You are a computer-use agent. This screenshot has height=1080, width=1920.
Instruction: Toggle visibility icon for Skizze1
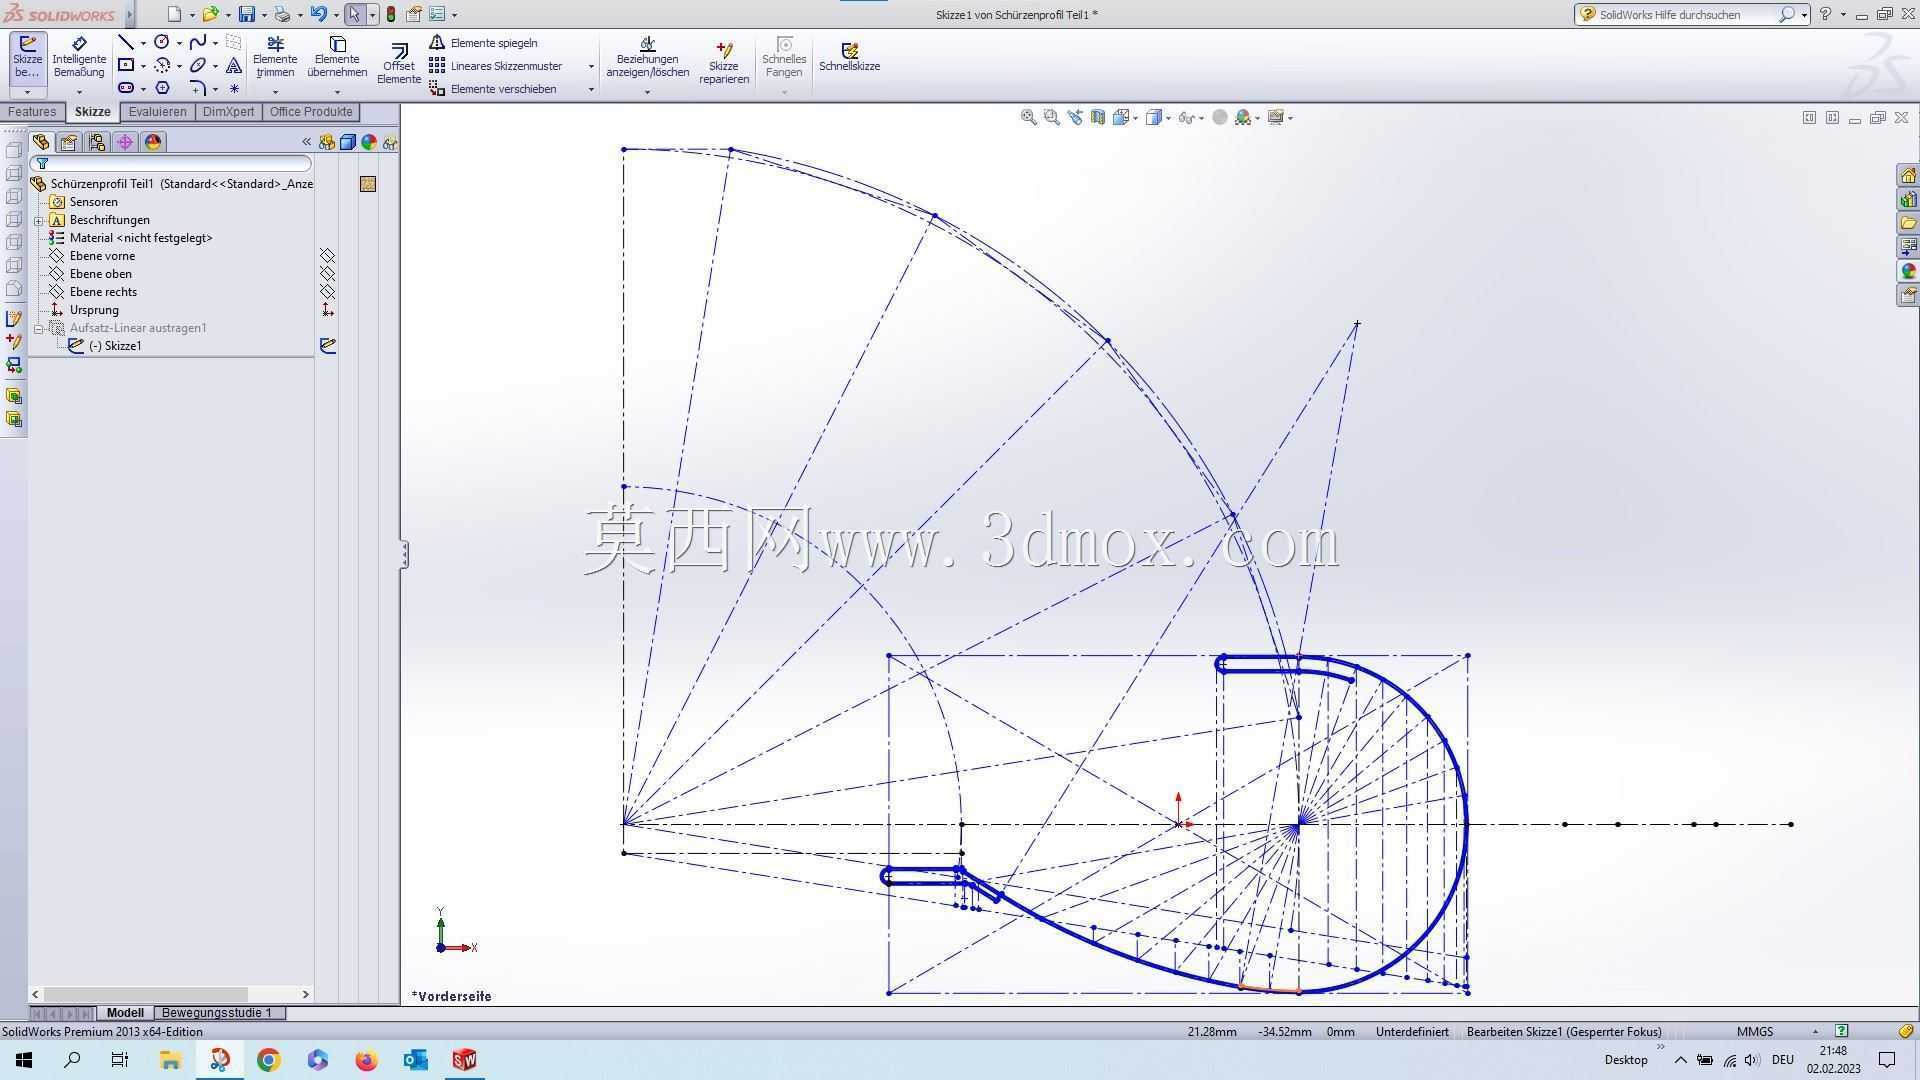click(327, 346)
